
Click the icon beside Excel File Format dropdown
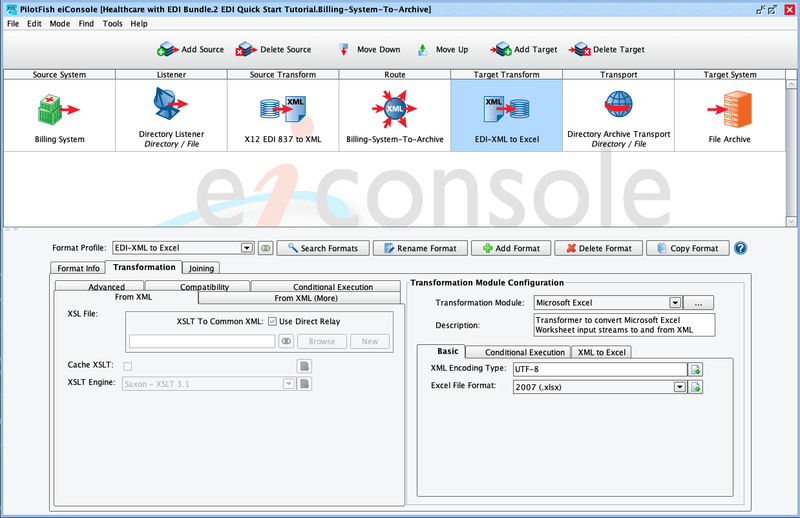(x=695, y=387)
